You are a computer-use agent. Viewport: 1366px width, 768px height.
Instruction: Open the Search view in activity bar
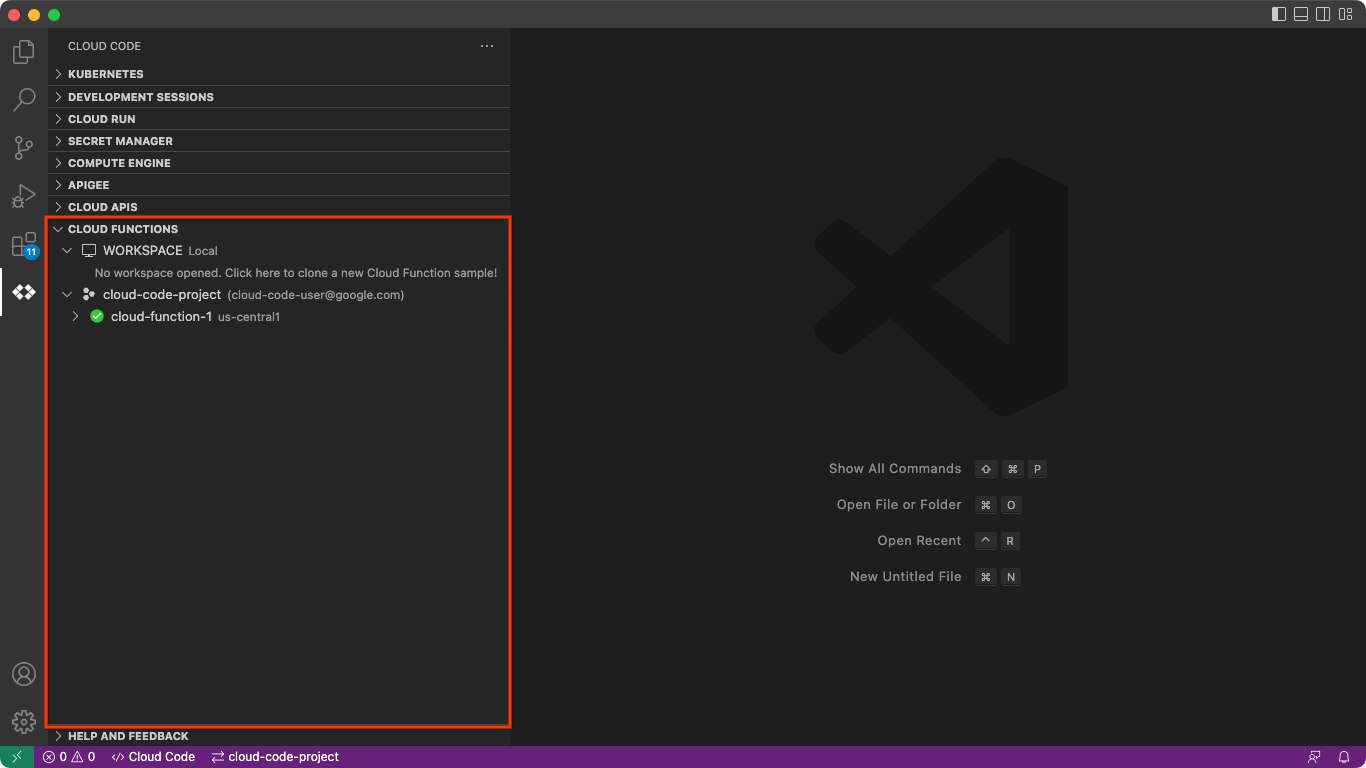24,100
